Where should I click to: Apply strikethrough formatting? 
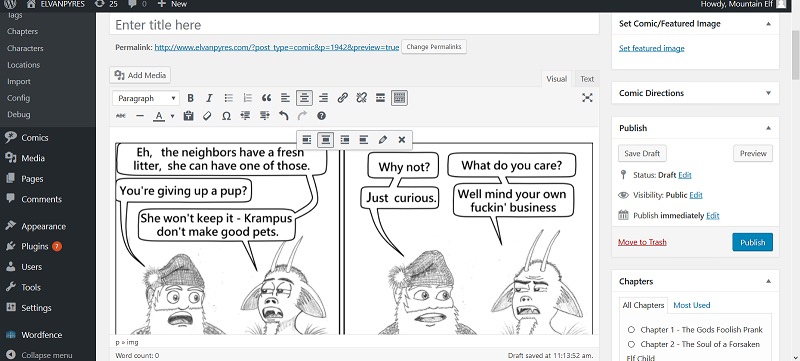click(x=120, y=116)
